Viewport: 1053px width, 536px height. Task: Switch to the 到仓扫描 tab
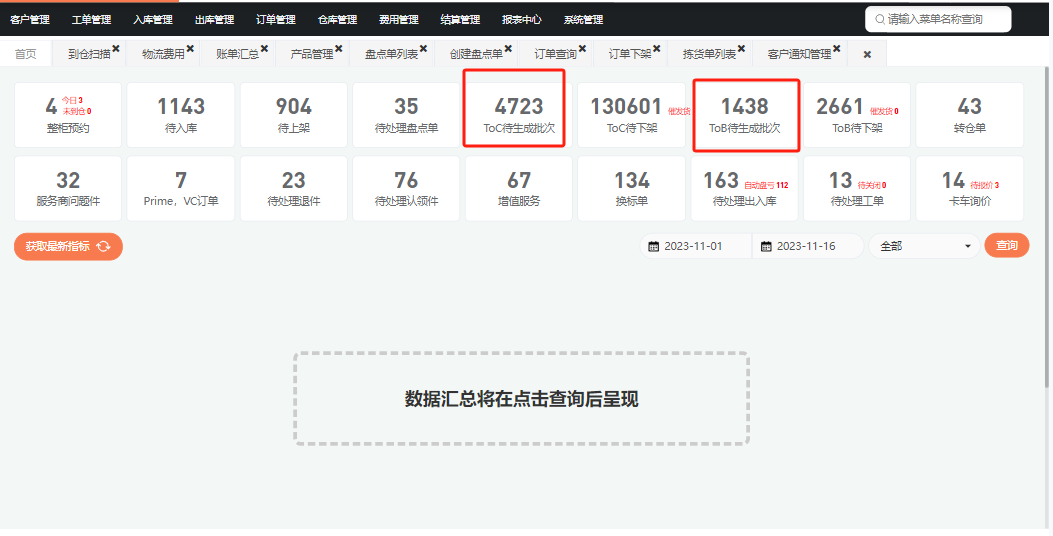[89, 54]
